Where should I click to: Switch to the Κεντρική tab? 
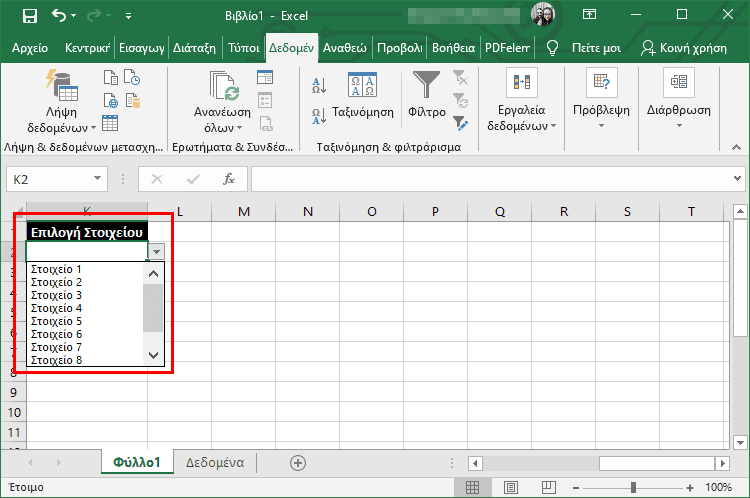pyautogui.click(x=87, y=48)
